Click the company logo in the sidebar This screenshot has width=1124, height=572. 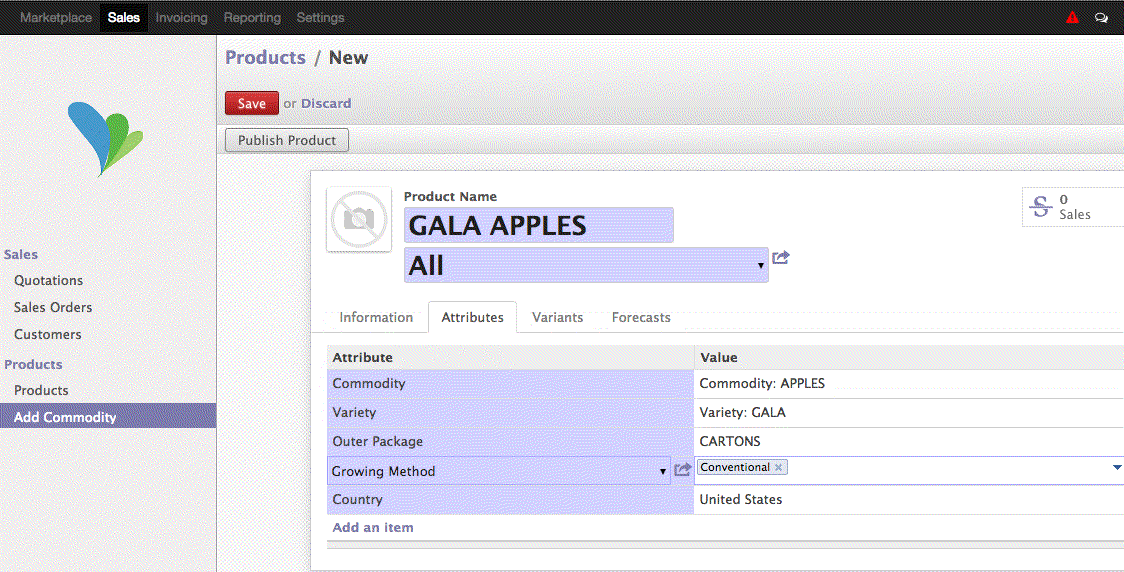(x=106, y=137)
